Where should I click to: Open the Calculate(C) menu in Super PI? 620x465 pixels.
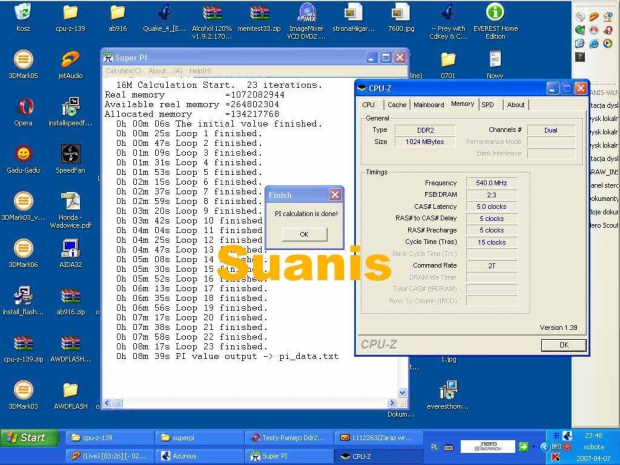click(123, 71)
